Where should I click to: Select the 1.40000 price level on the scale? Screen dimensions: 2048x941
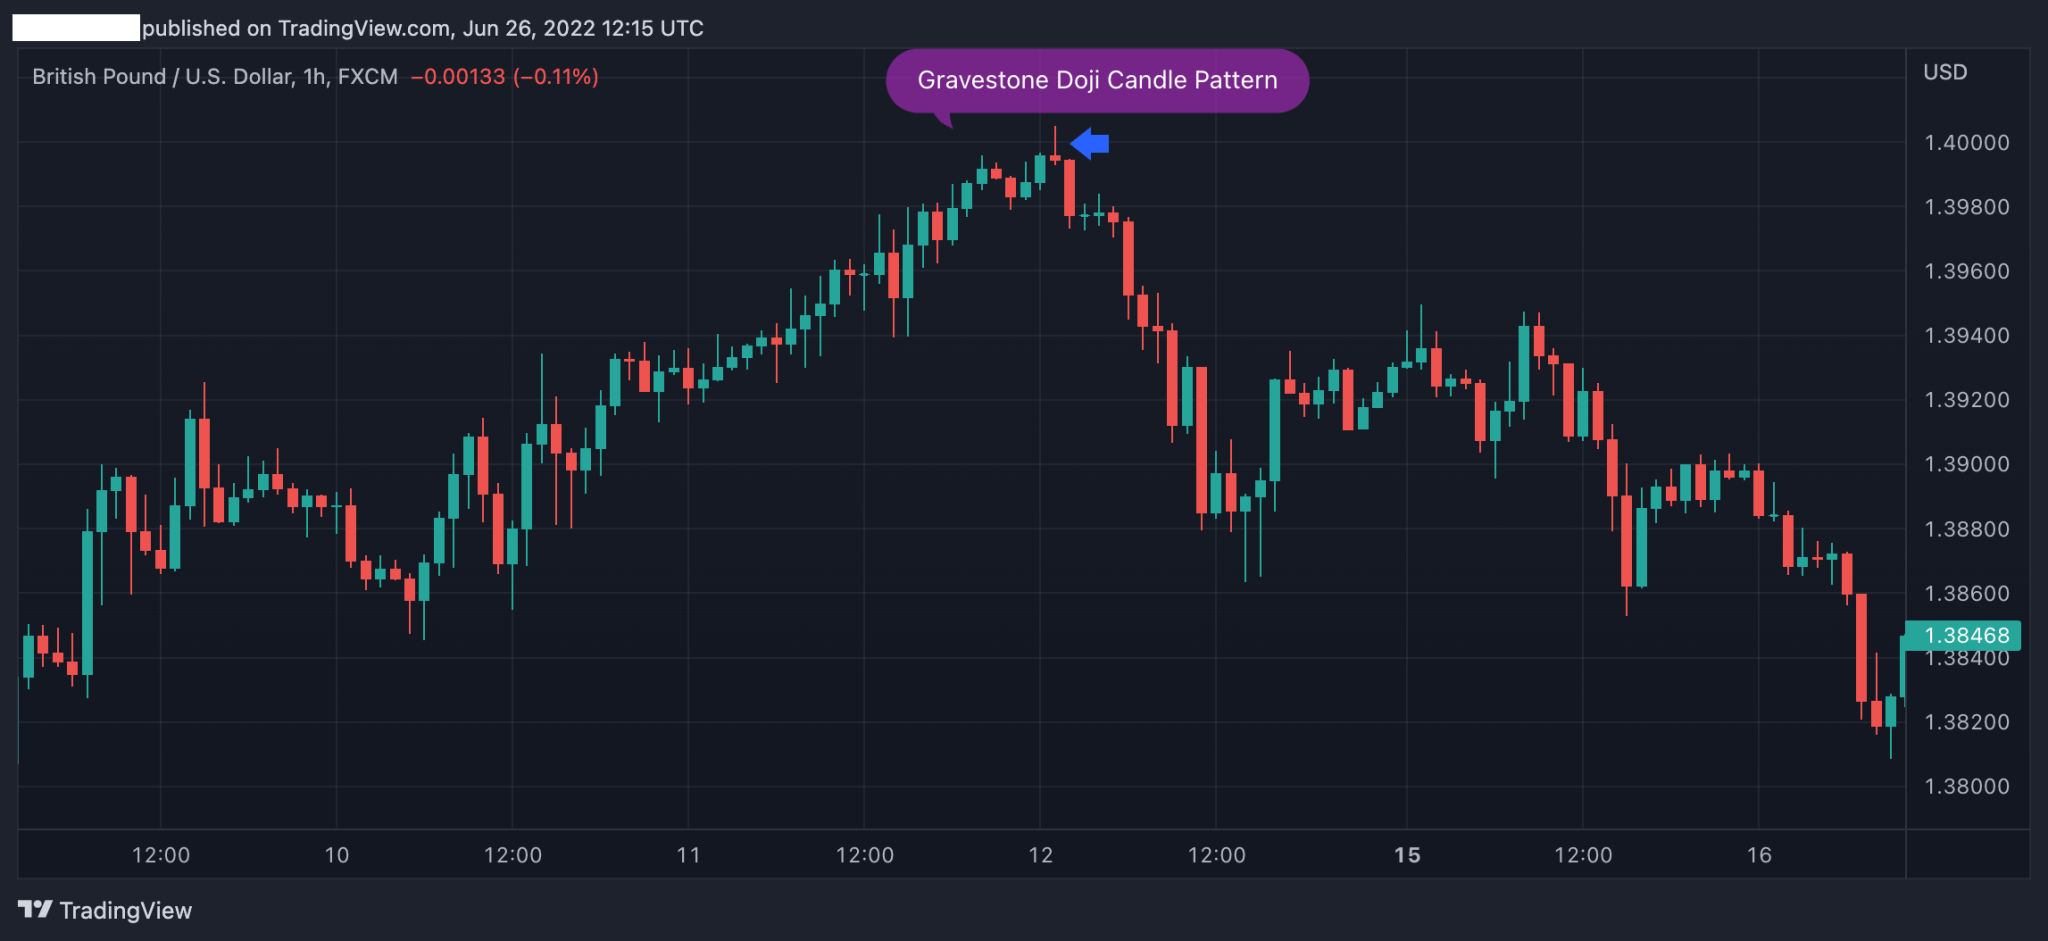pyautogui.click(x=1967, y=142)
